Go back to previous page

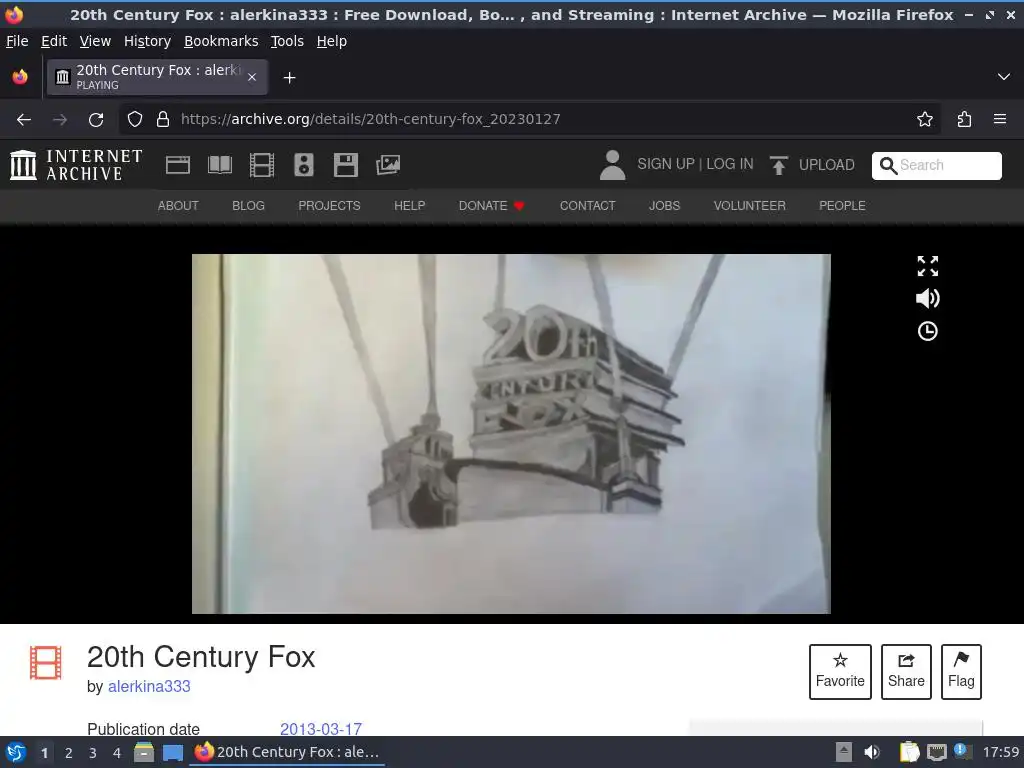24,120
